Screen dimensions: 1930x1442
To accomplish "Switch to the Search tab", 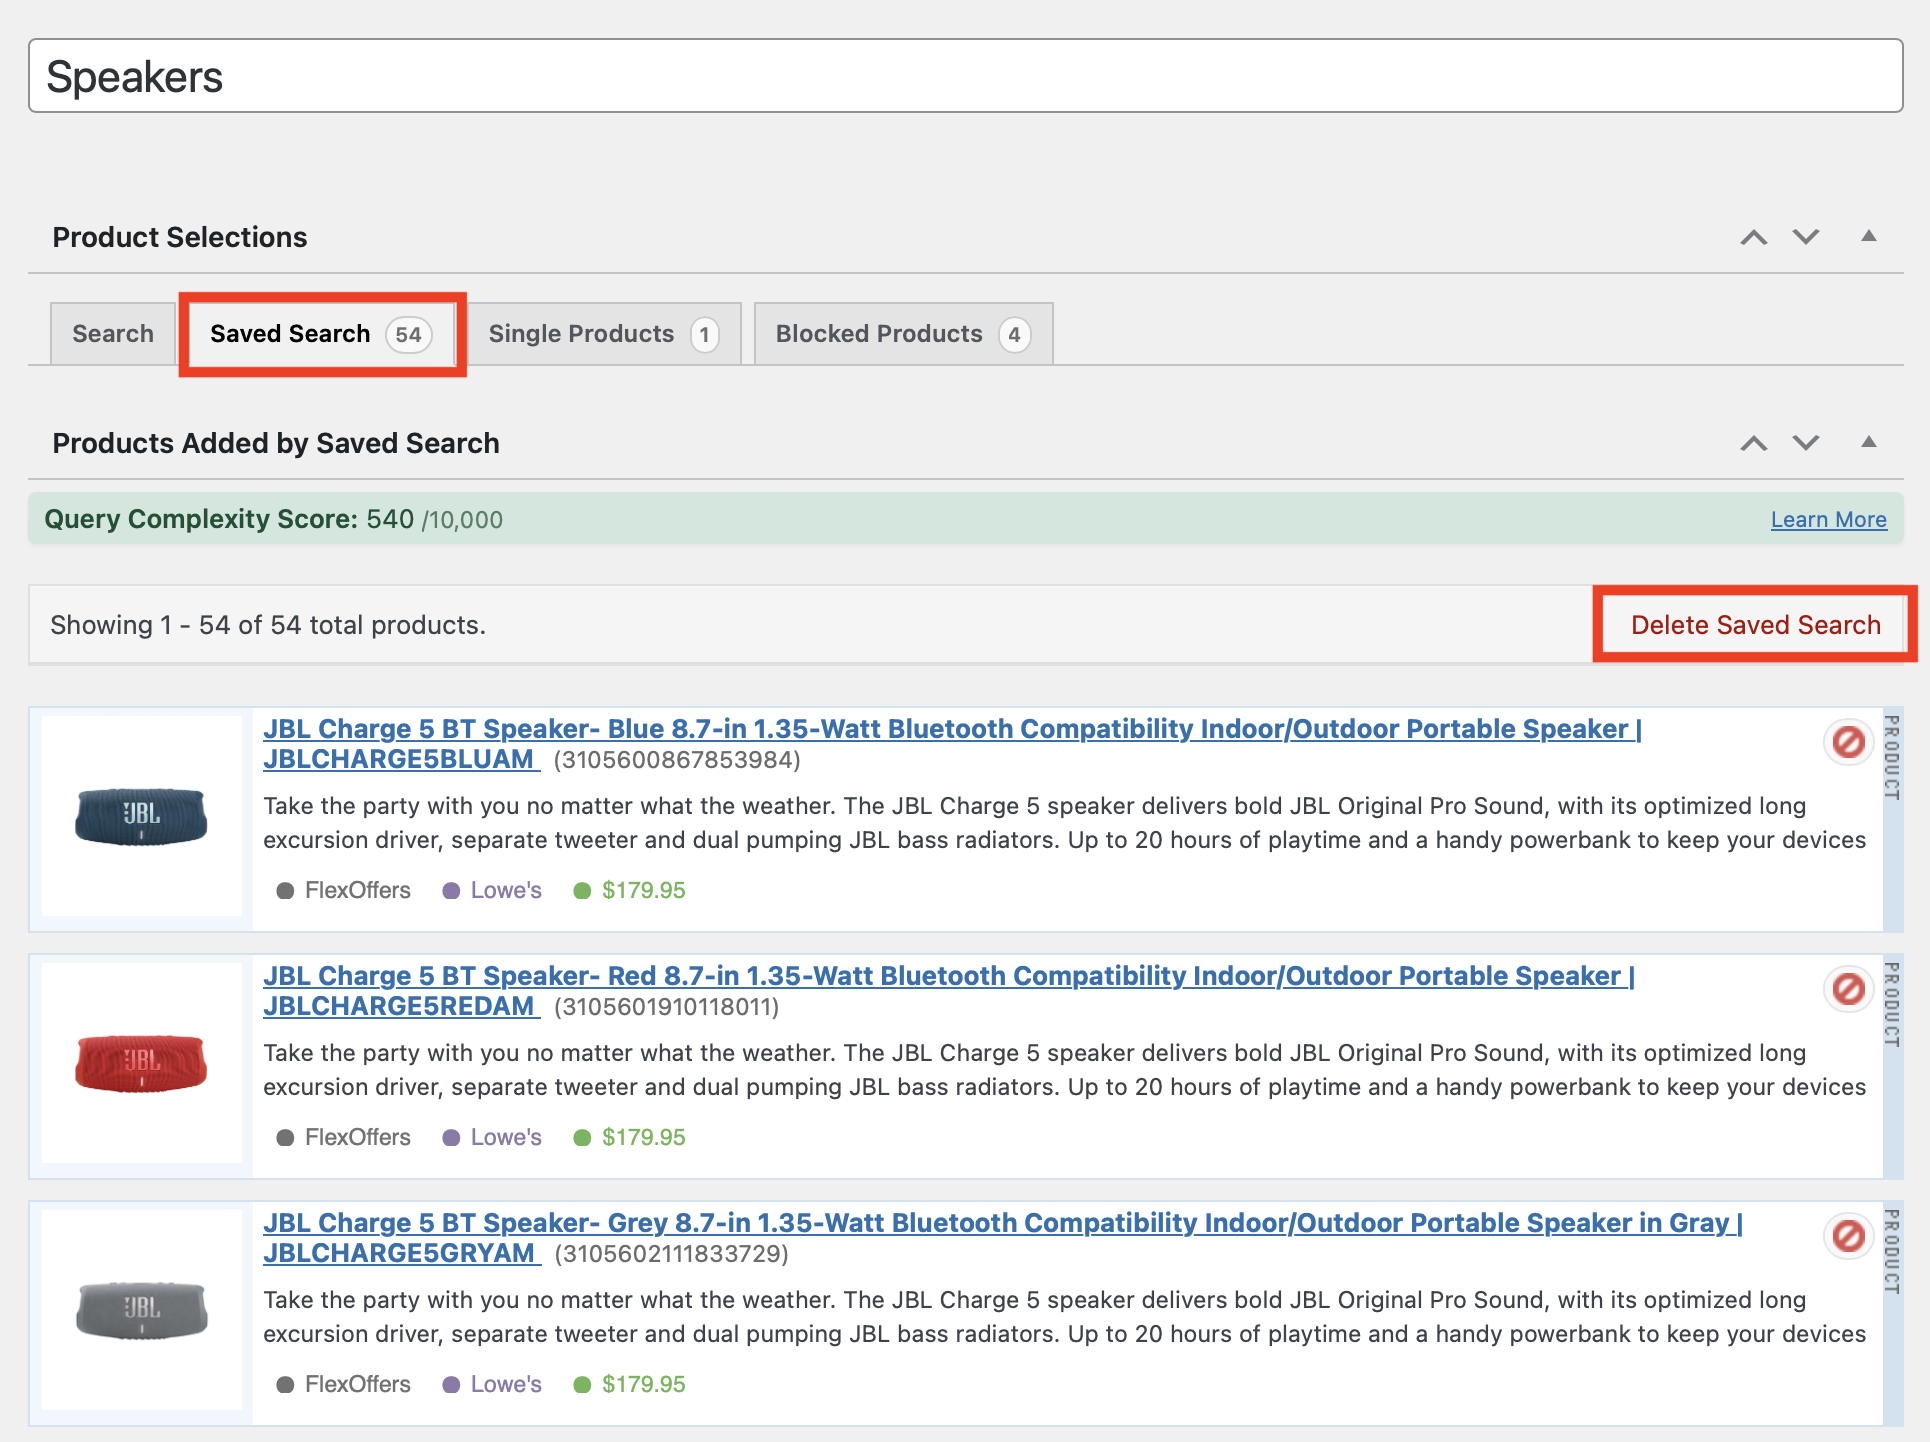I will [113, 334].
